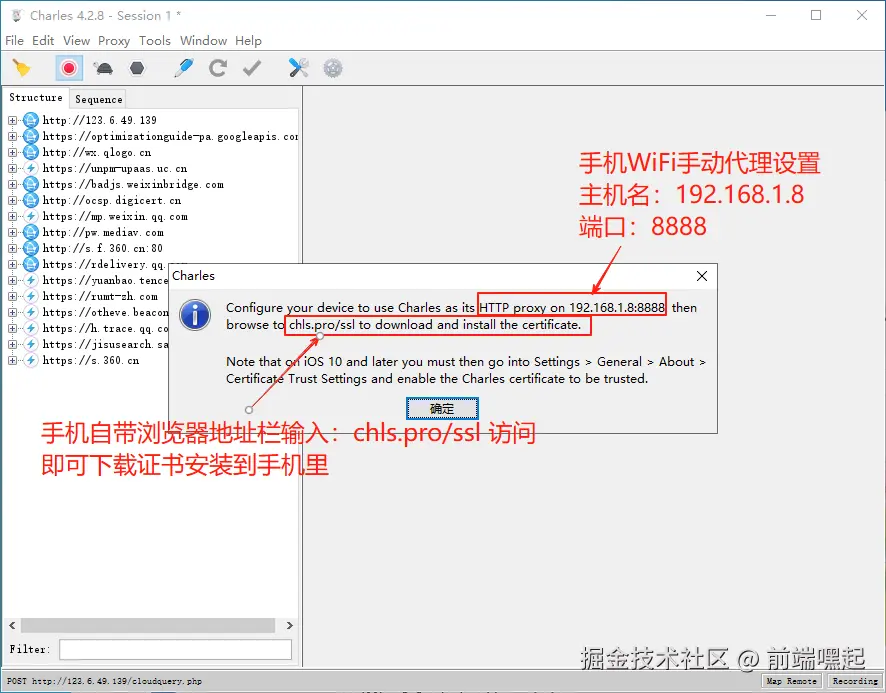Click the Recording status button
The width and height of the screenshot is (886, 693).
tap(855, 681)
